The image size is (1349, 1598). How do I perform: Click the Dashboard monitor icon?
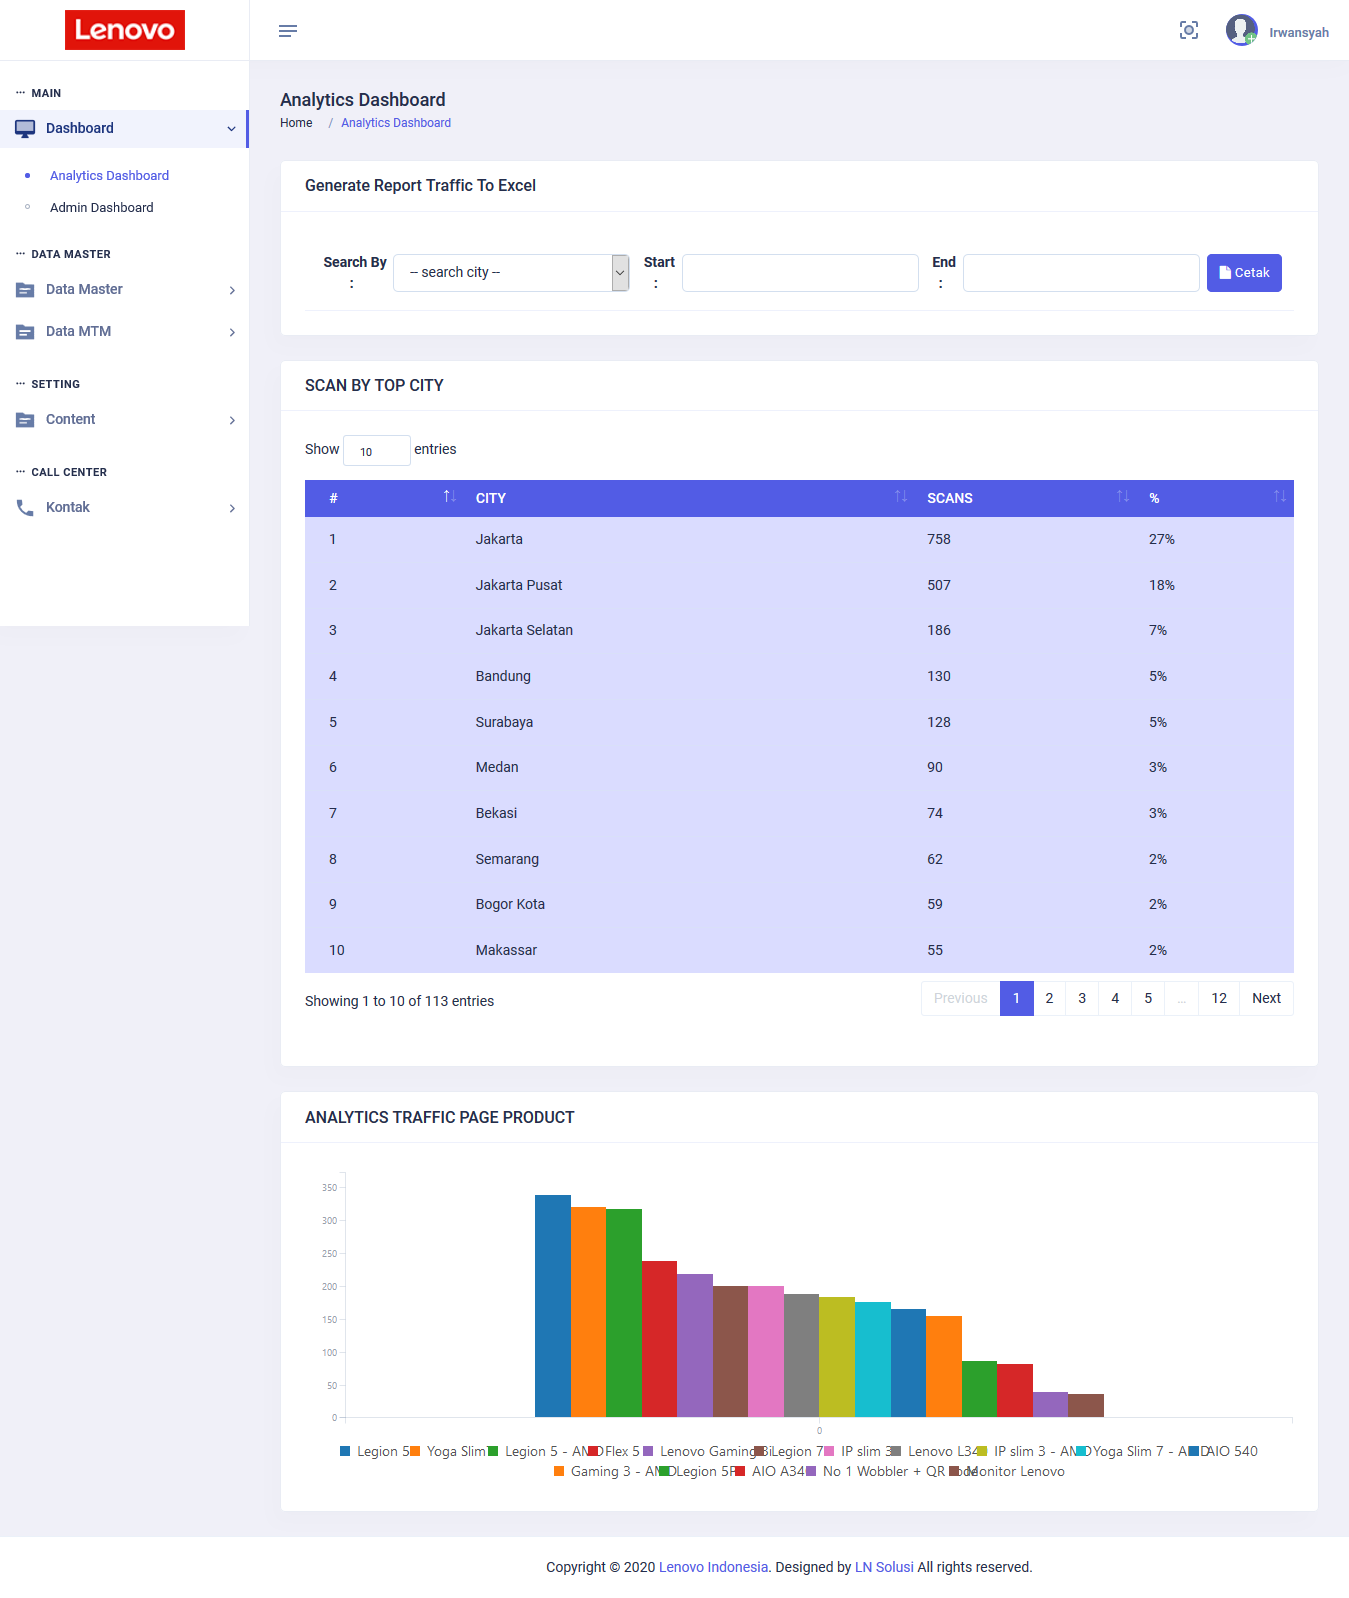25,128
